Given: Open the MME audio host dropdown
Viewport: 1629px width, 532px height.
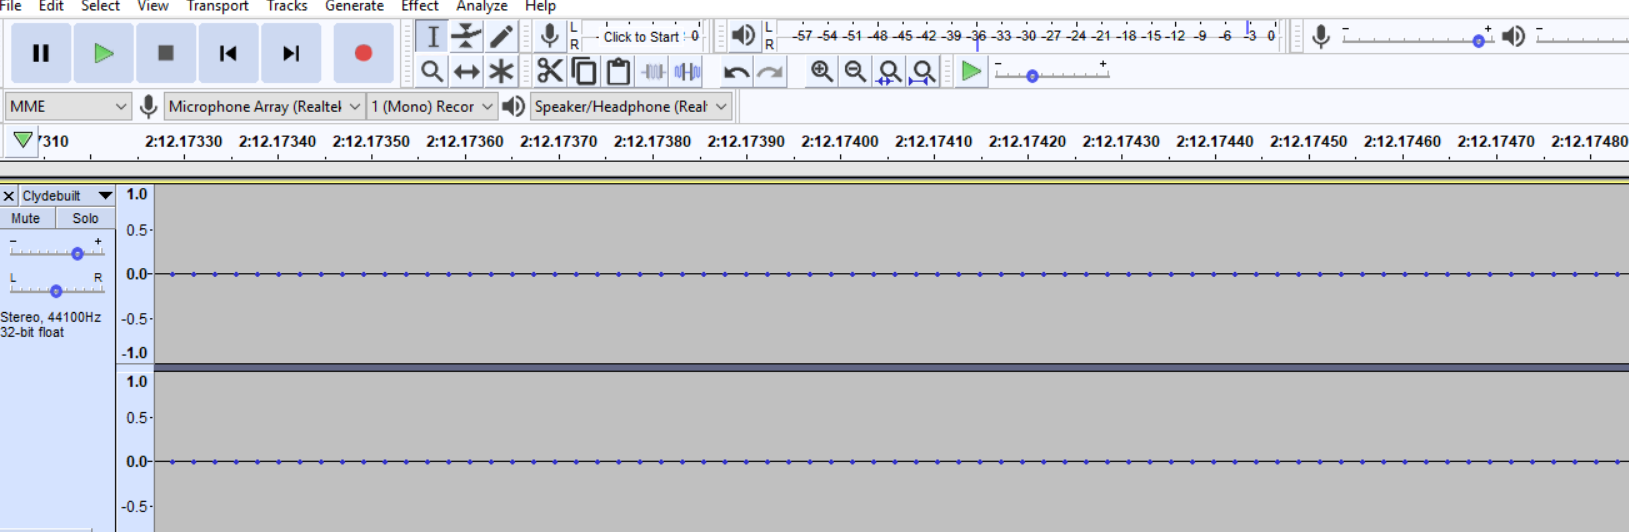Looking at the screenshot, I should (x=68, y=106).
